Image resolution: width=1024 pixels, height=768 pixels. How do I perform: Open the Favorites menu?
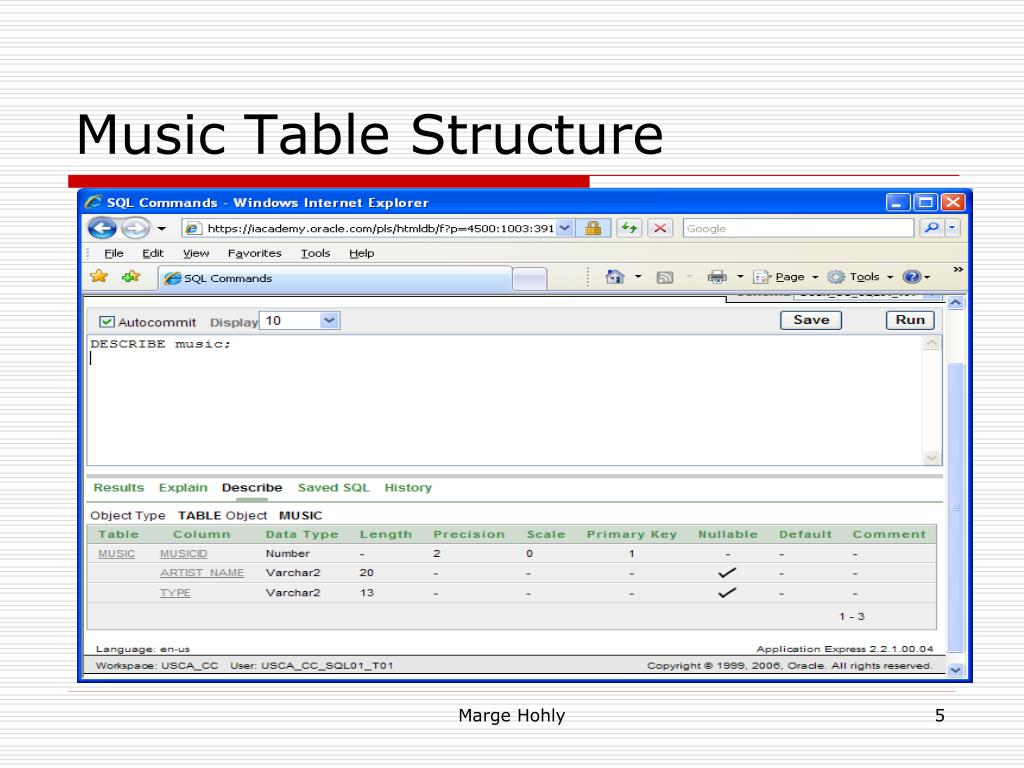click(x=255, y=253)
